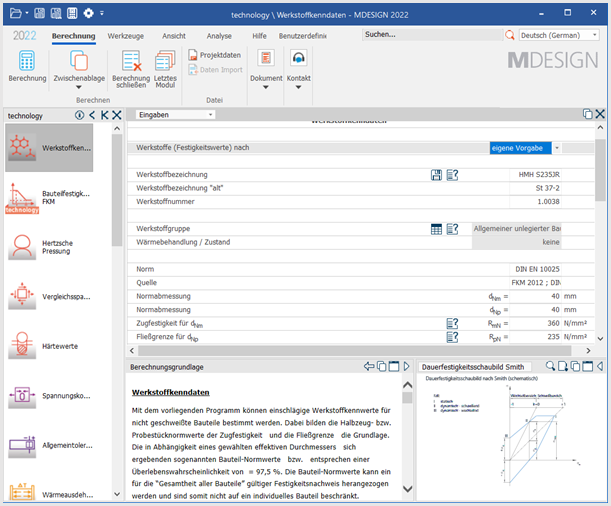
Task: Click the Projektdaten button
Action: tap(215, 55)
